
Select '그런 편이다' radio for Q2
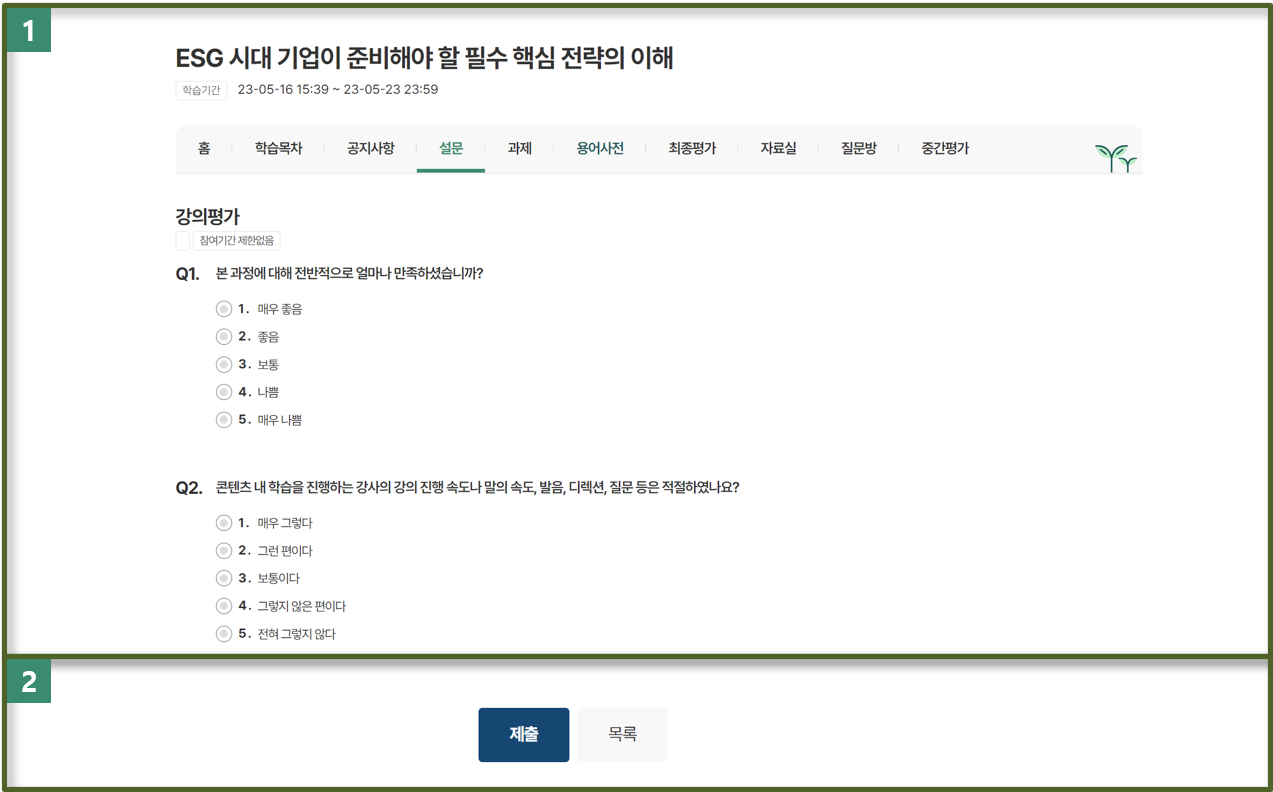[x=224, y=551]
